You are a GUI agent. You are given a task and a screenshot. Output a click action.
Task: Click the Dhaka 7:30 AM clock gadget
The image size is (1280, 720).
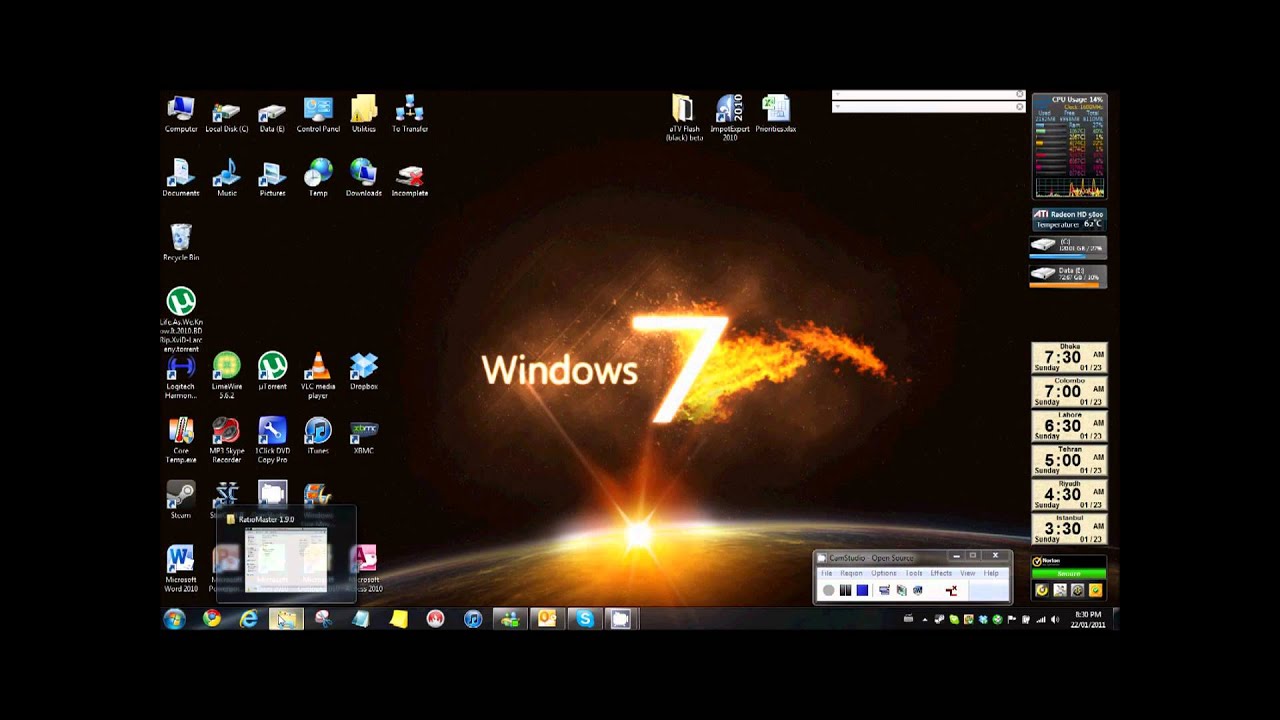point(1069,357)
